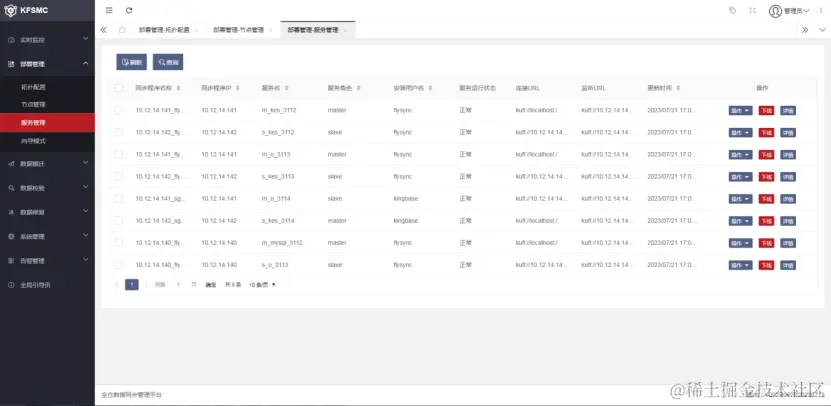Open the tab options dropdown chevron
Screen dimensions: 831x406
tap(822, 30)
